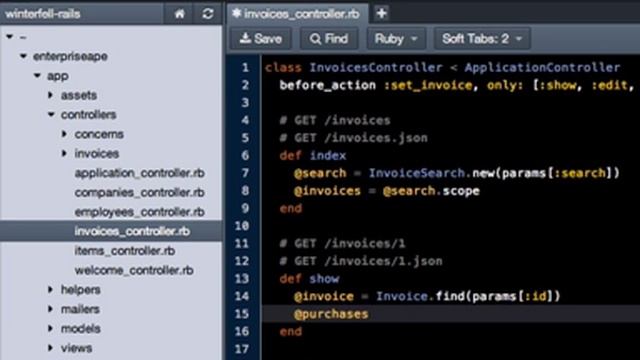Viewport: 640px width, 360px height.
Task: Click 'def show' on line 13
Action: click(309, 279)
